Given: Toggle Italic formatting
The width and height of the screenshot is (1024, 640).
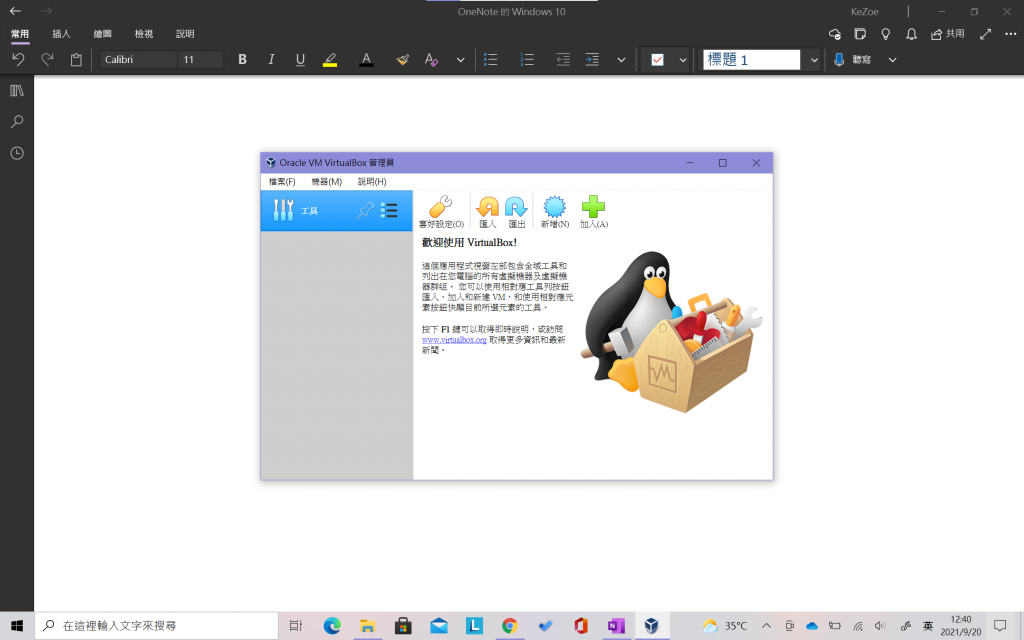Looking at the screenshot, I should point(271,59).
